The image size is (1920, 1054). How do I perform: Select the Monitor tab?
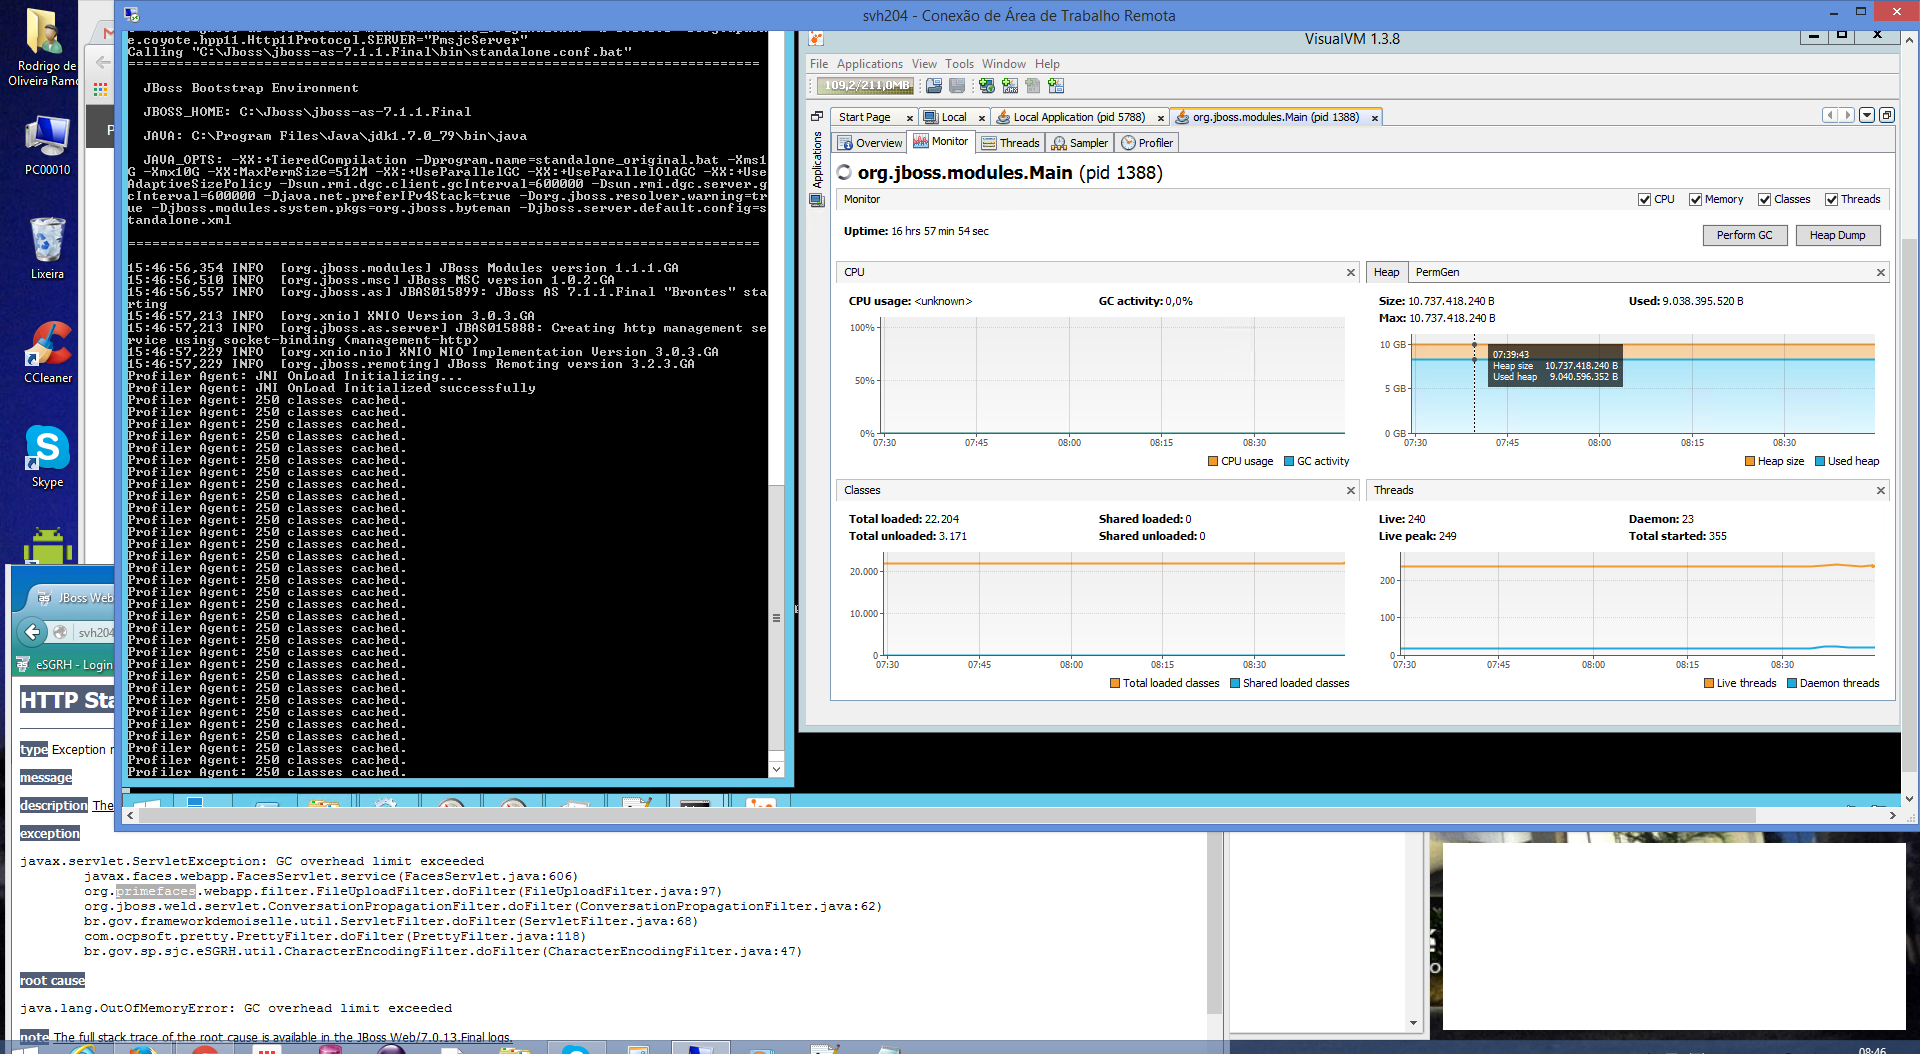[940, 142]
